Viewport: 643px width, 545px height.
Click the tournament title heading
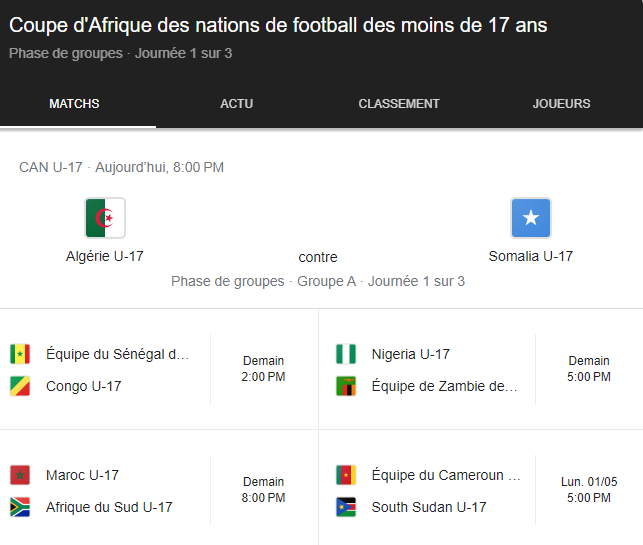coord(278,26)
